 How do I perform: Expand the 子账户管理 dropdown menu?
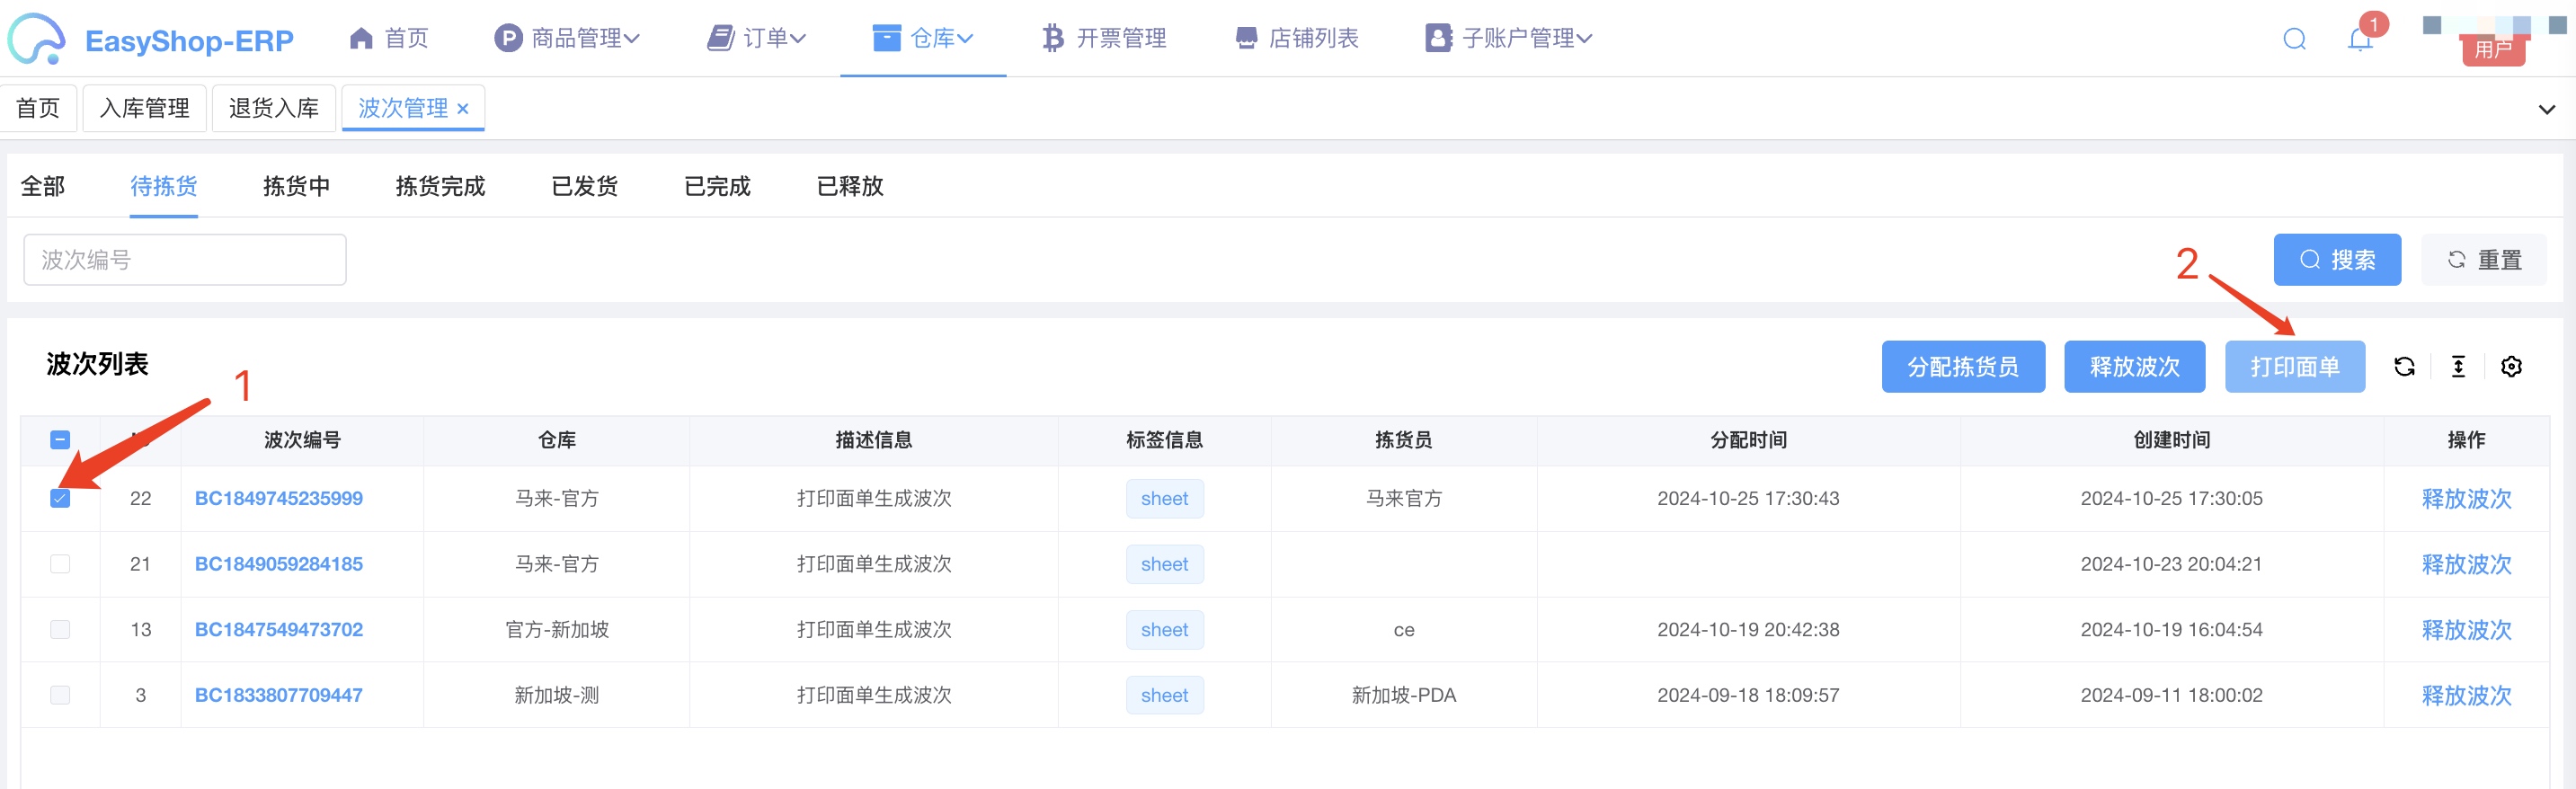tap(1584, 39)
